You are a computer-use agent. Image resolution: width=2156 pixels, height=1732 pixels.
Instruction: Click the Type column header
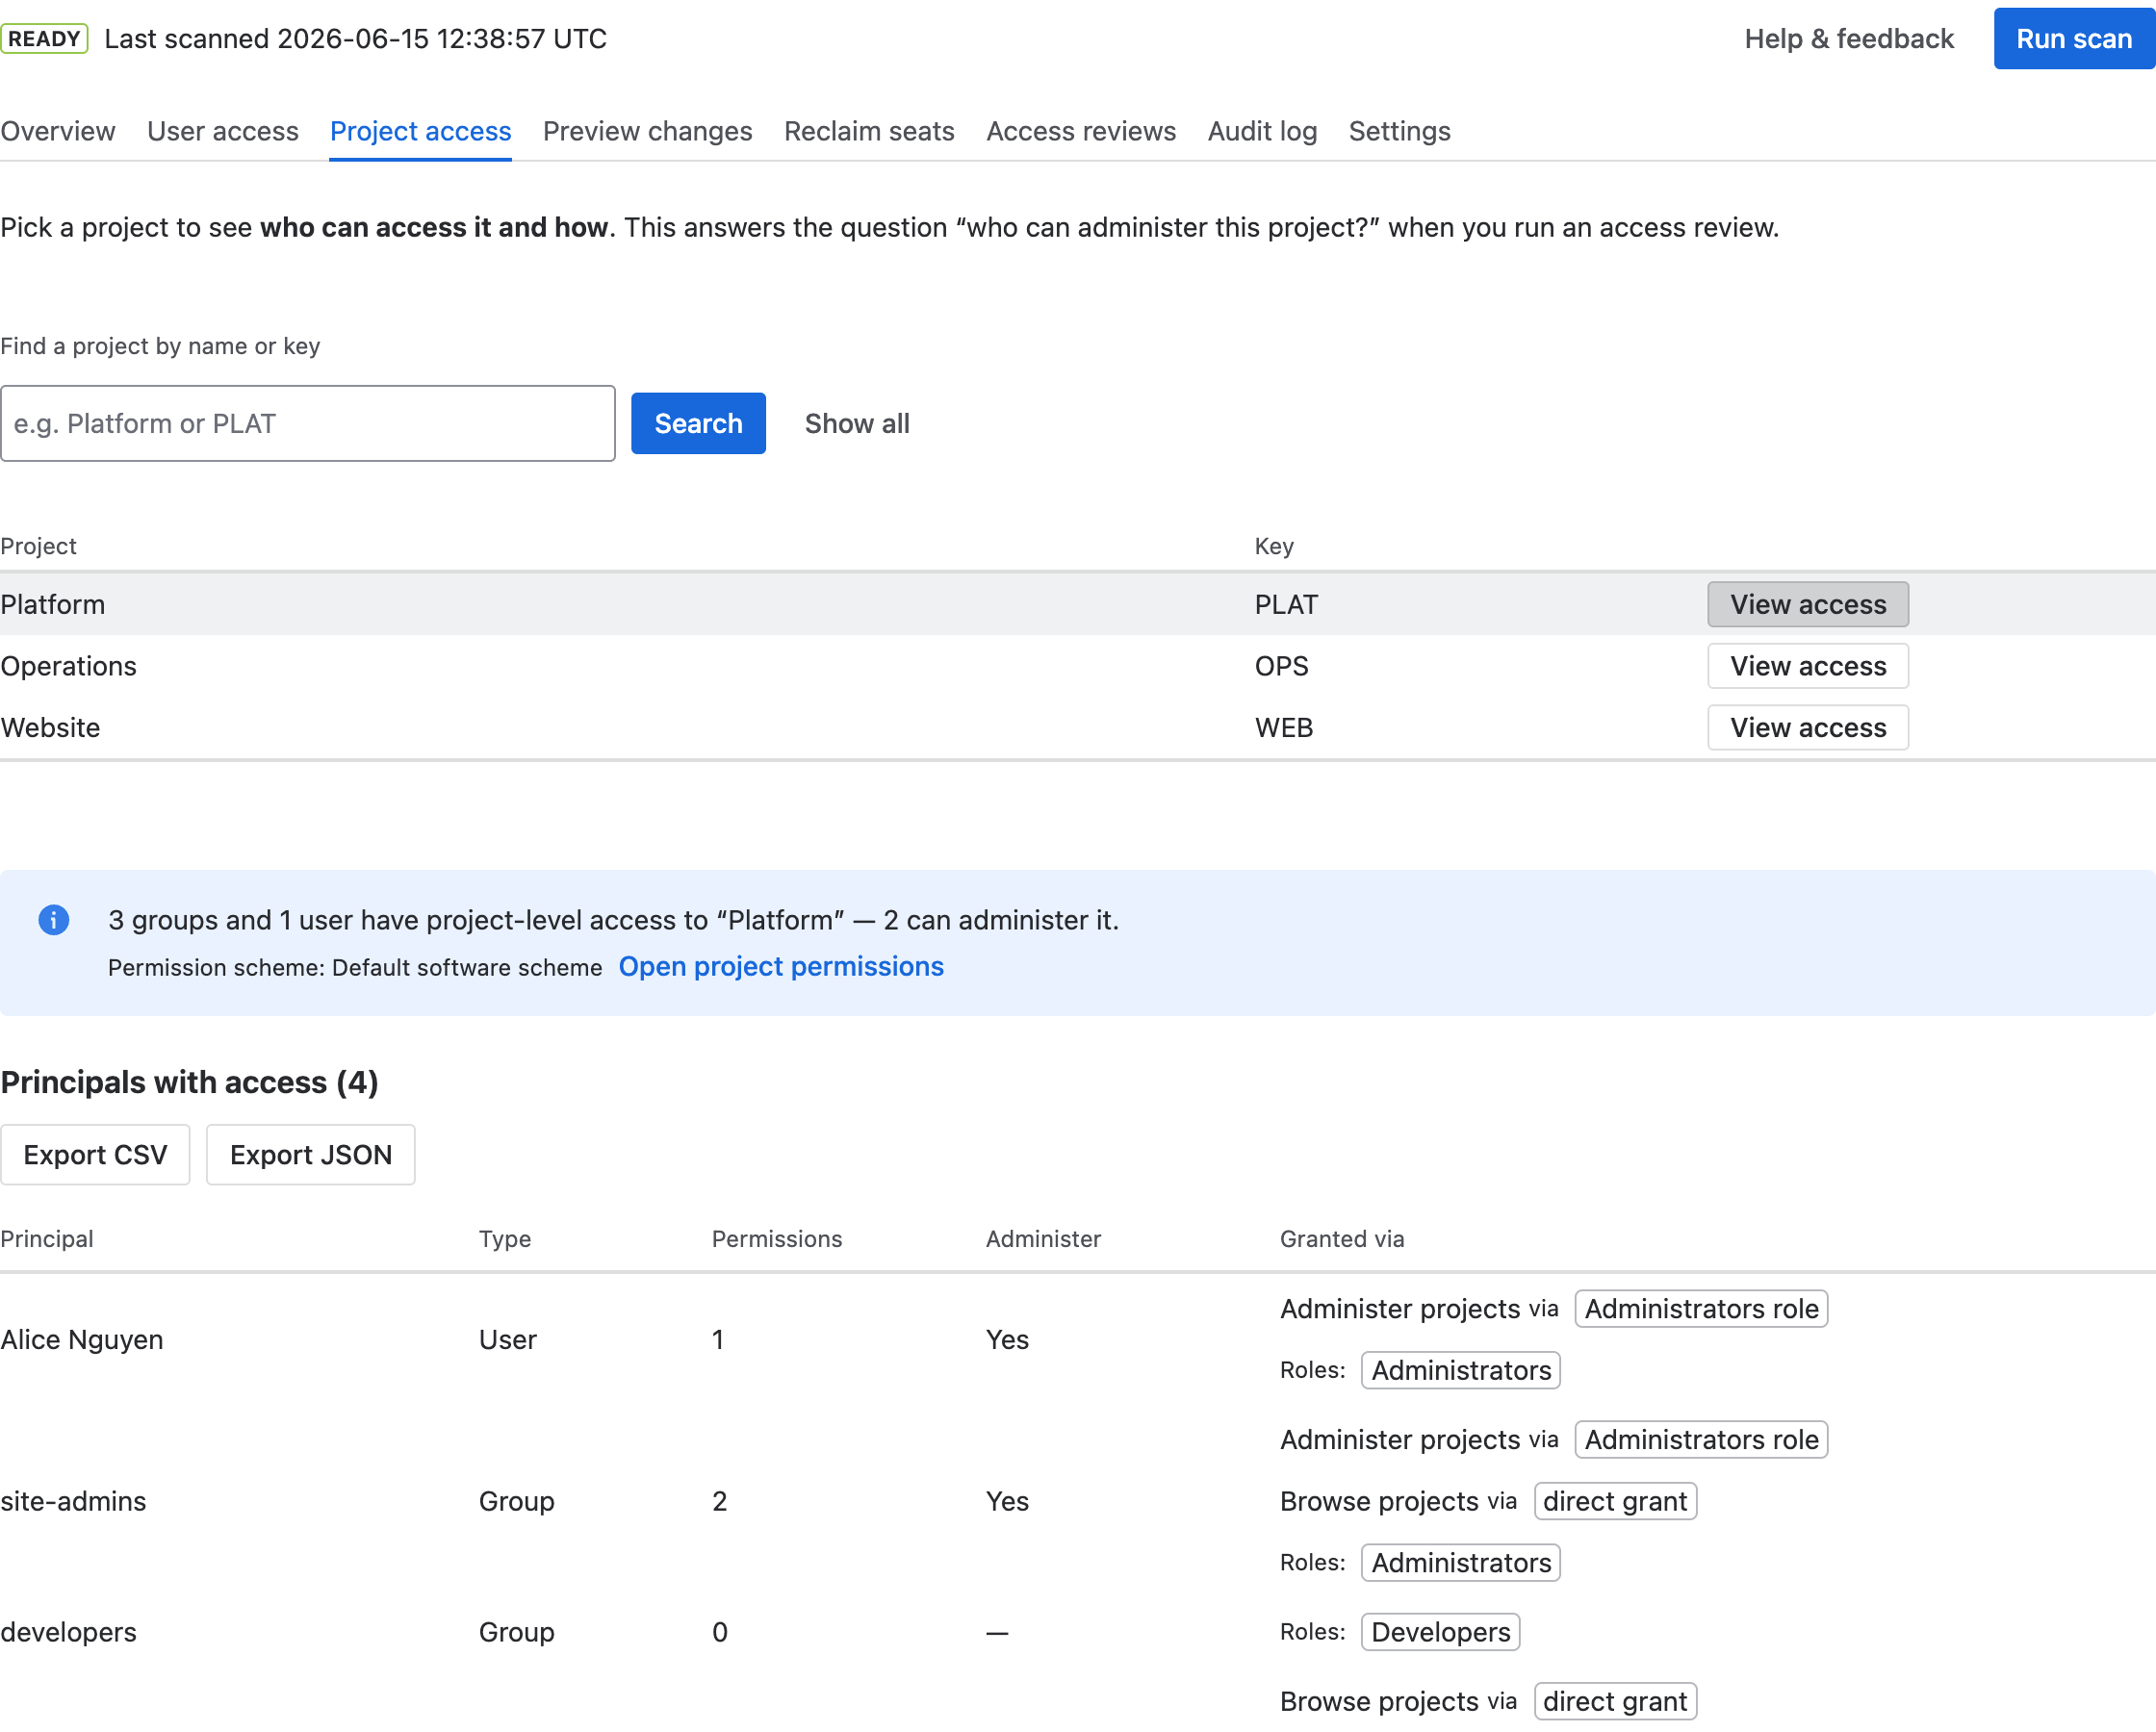[x=505, y=1239]
